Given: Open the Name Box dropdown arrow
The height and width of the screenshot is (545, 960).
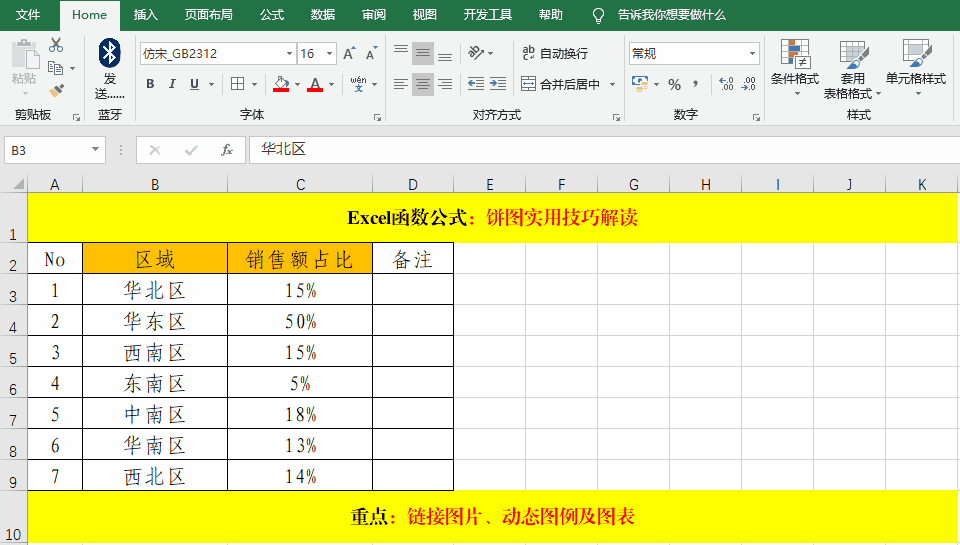Looking at the screenshot, I should tap(96, 149).
